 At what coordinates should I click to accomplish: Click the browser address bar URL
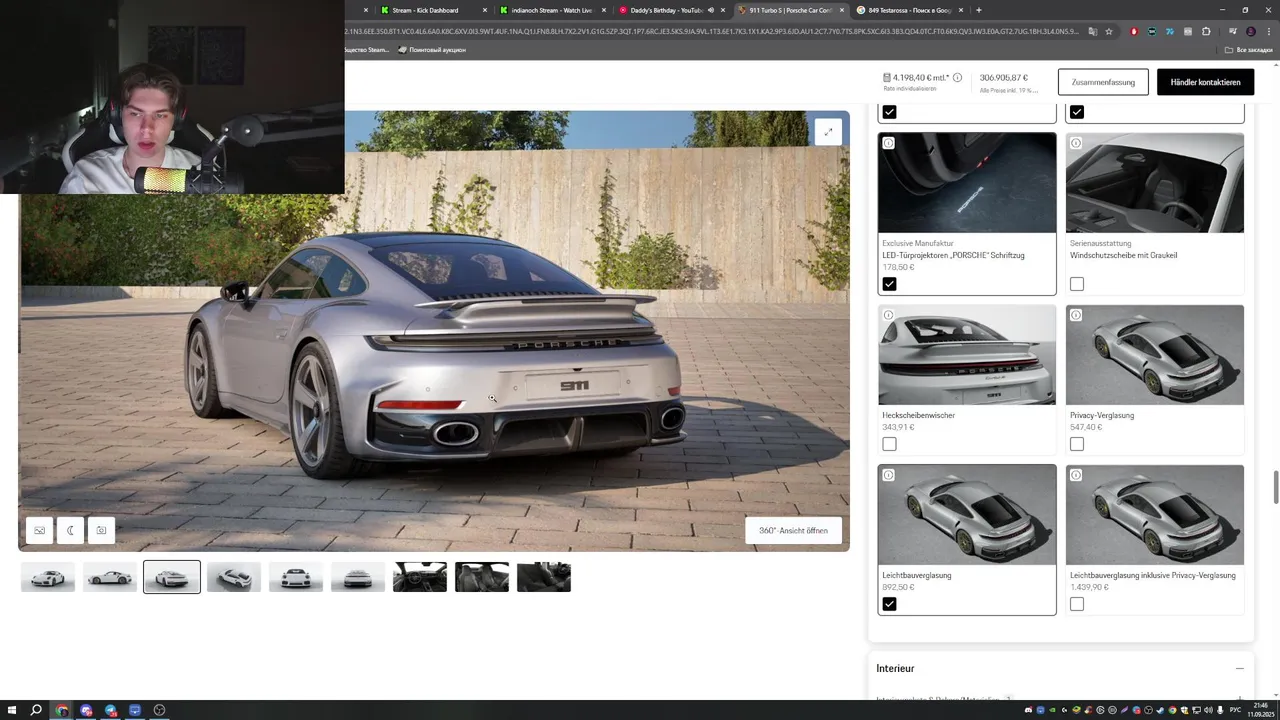712,31
